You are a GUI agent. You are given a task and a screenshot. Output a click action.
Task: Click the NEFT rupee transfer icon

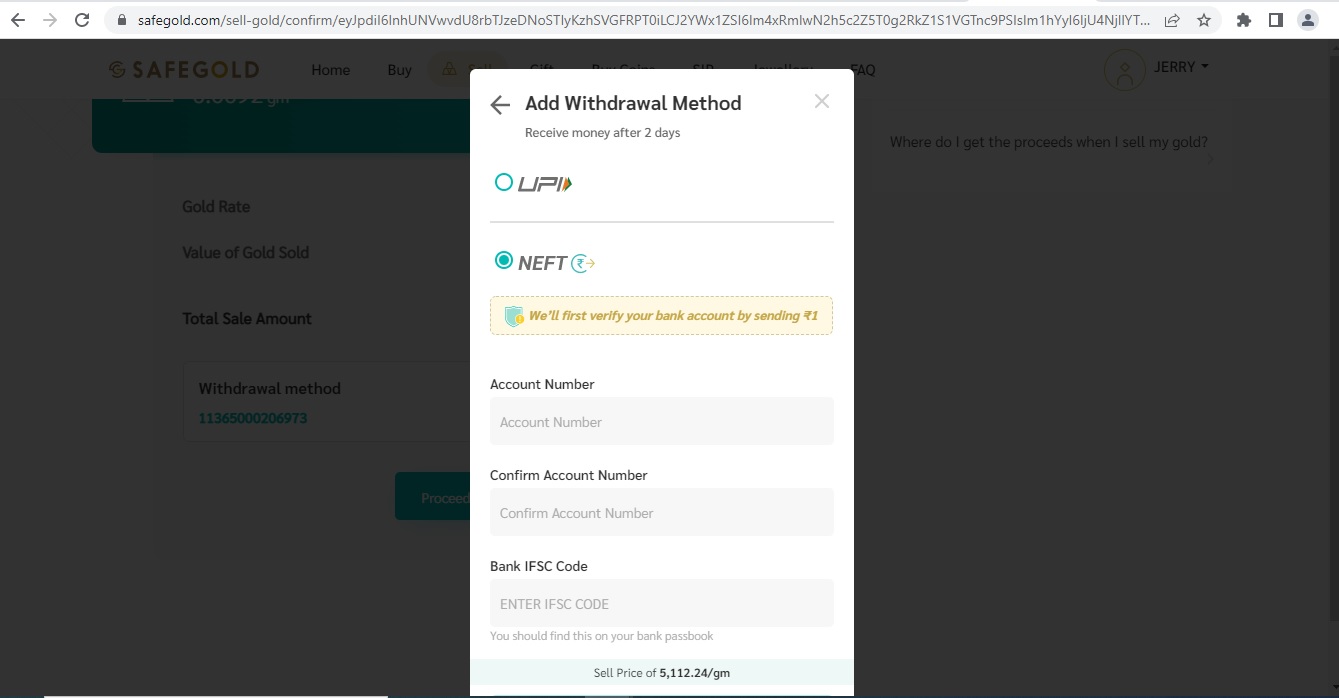[583, 264]
